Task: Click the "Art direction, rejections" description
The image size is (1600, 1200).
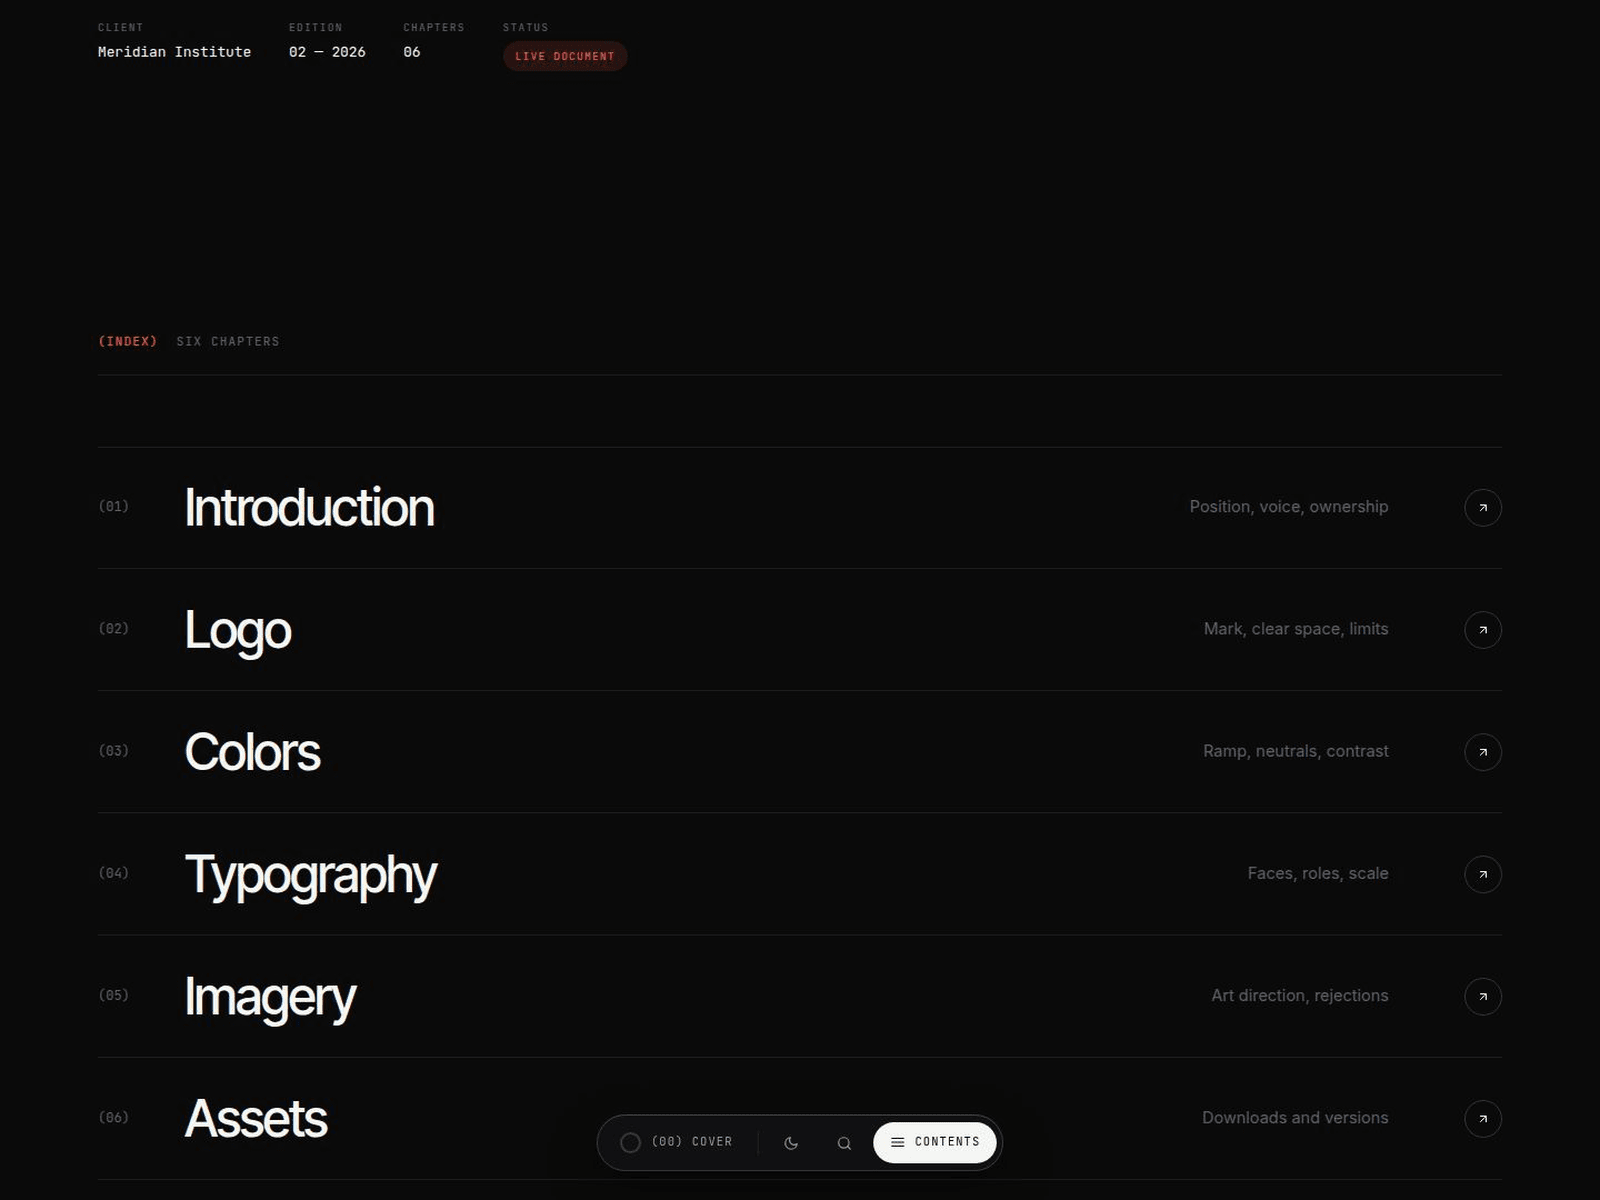Action: tap(1300, 995)
